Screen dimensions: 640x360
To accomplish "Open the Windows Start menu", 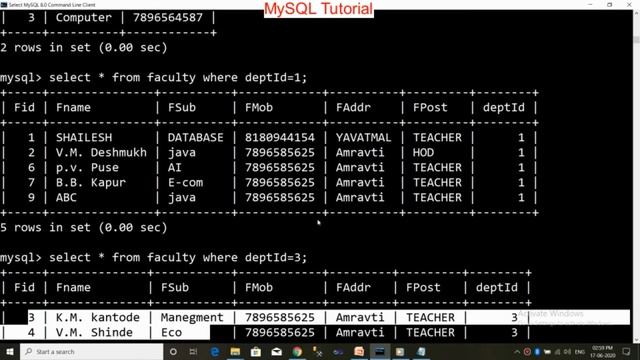I will (9, 351).
